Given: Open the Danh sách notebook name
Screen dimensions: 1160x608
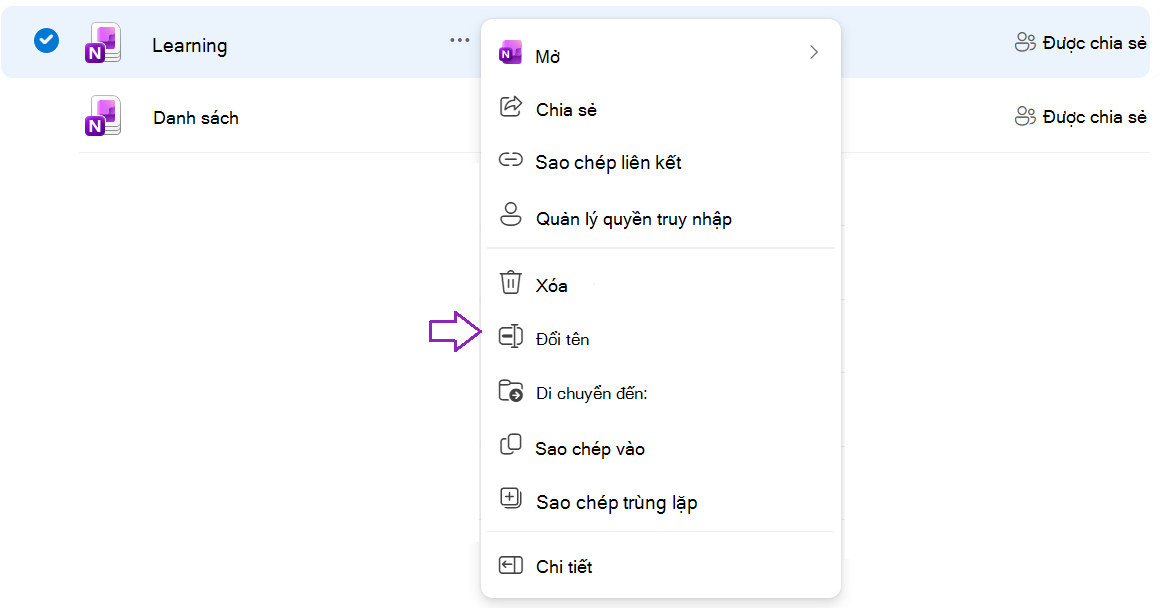Looking at the screenshot, I should pyautogui.click(x=196, y=118).
